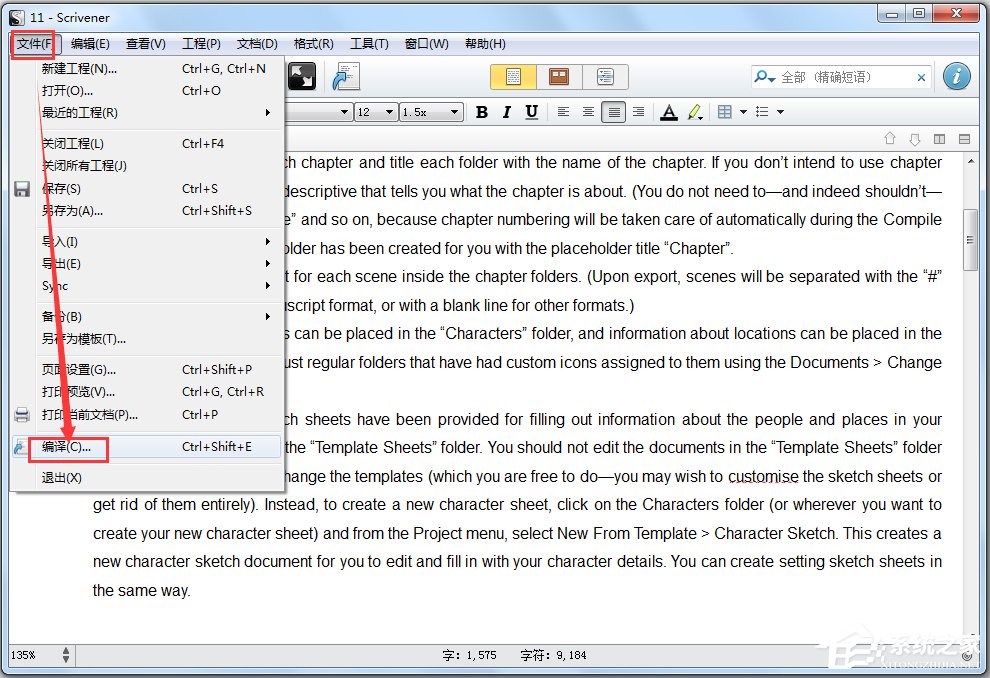Toggle bold formatting
Image resolution: width=990 pixels, height=678 pixels.
pos(482,112)
